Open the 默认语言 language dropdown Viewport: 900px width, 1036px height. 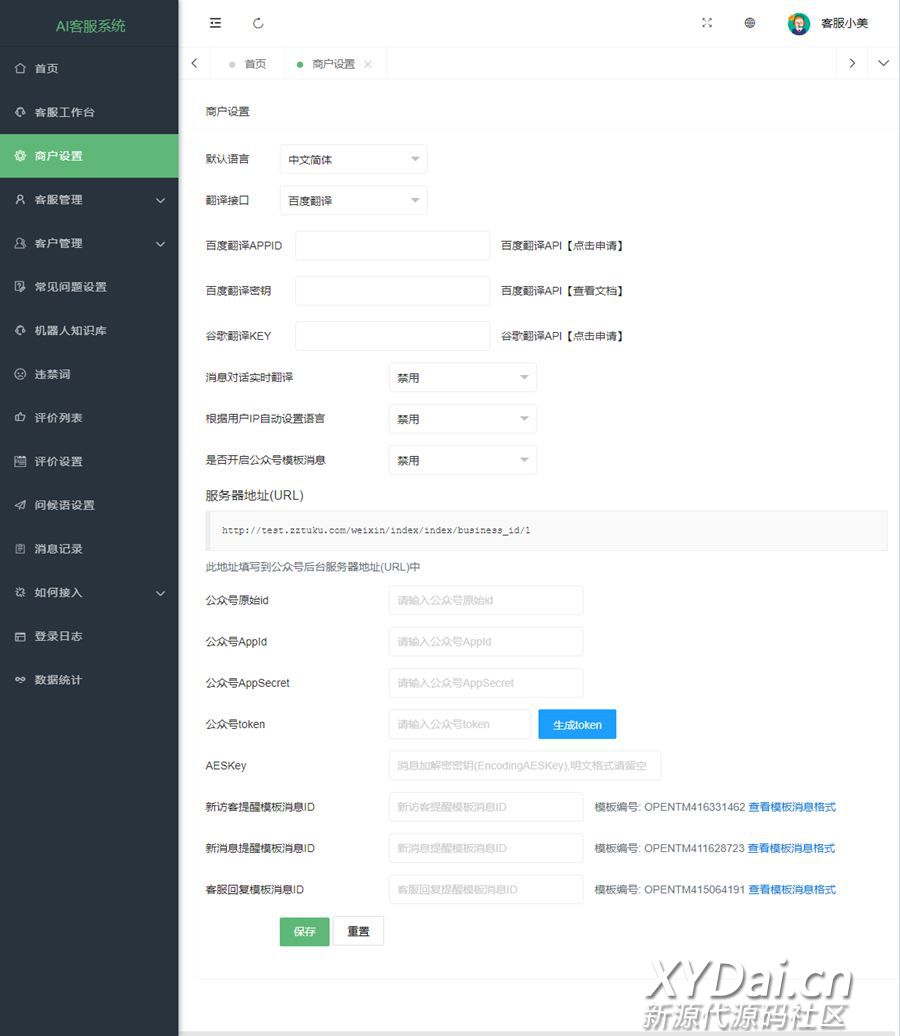point(353,158)
